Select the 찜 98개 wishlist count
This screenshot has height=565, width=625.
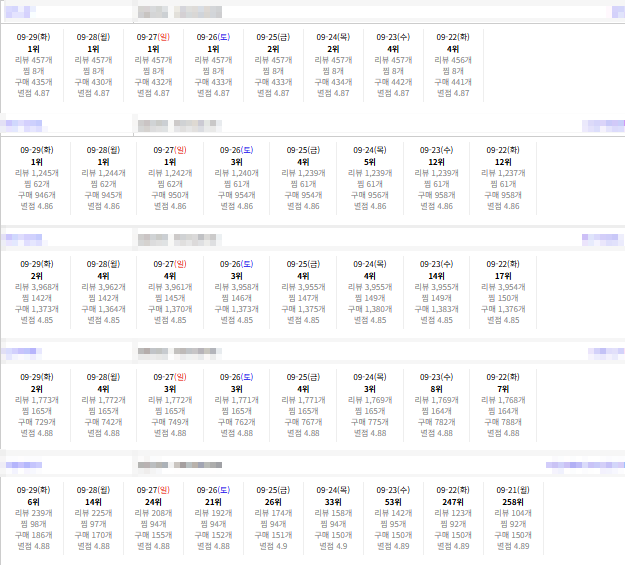33,524
